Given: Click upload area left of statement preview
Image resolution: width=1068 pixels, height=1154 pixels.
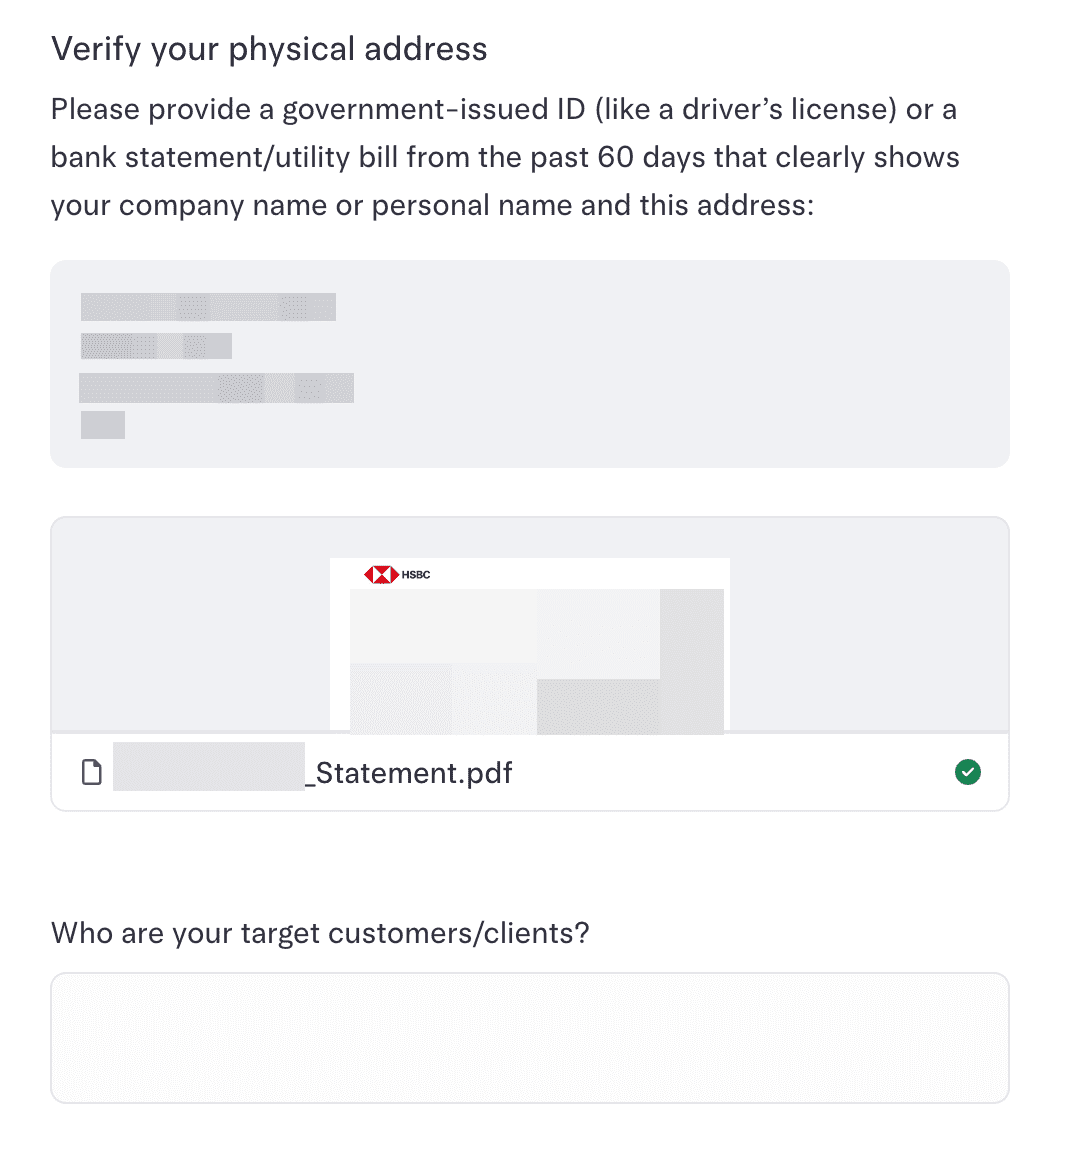Looking at the screenshot, I should [x=190, y=625].
